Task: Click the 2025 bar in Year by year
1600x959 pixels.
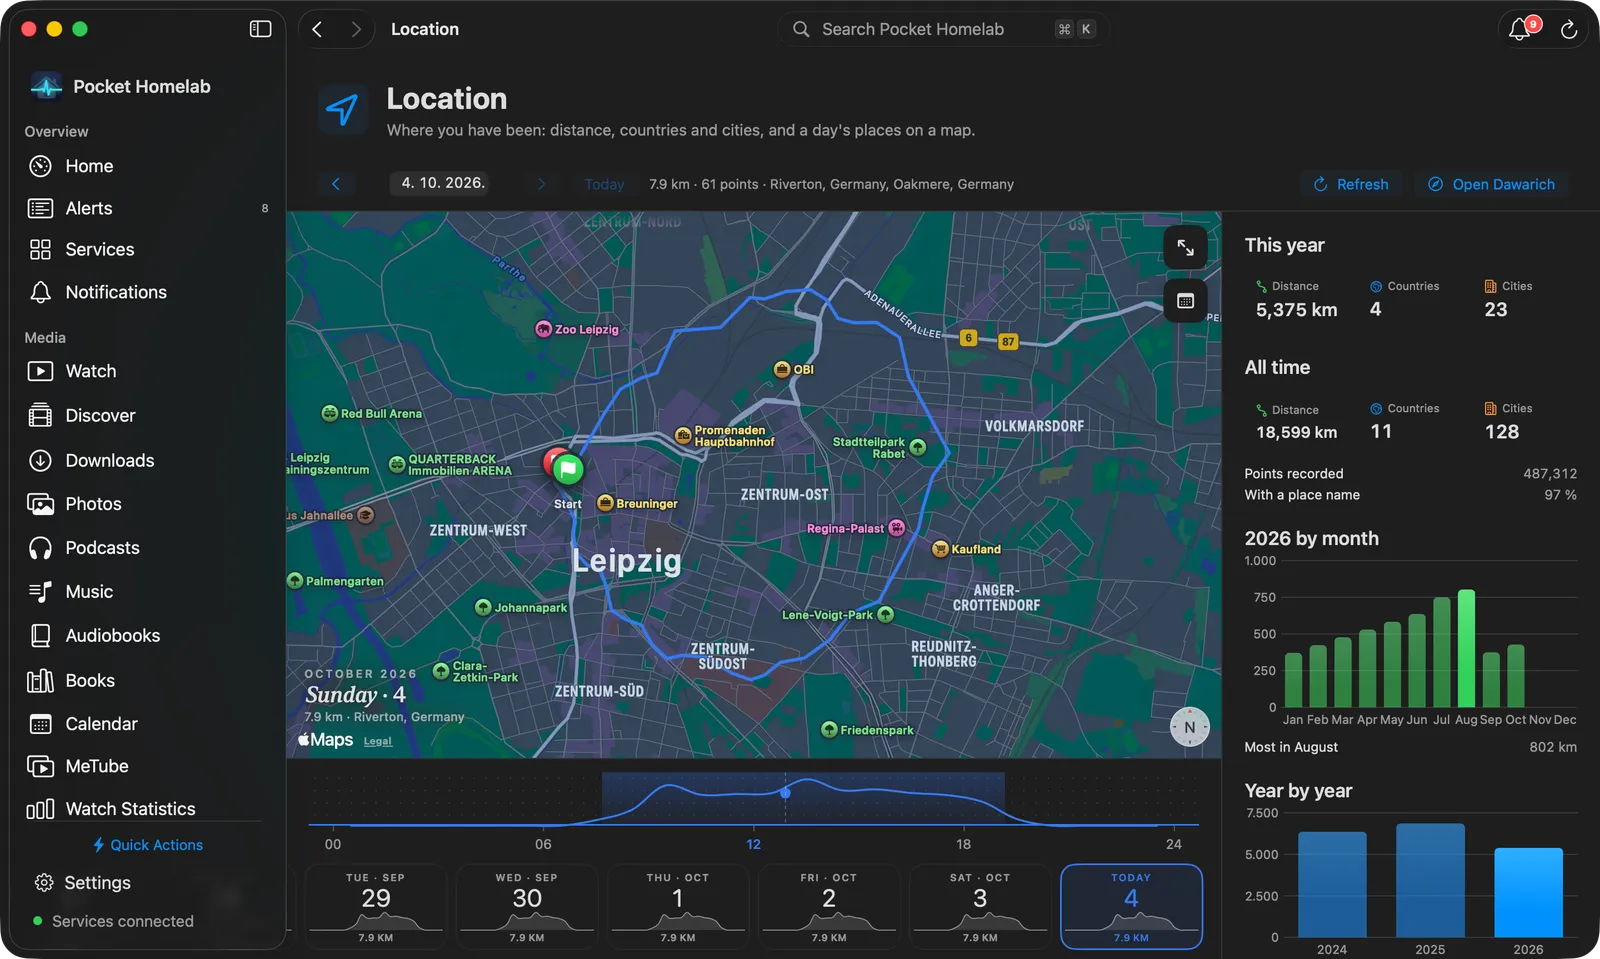Action: 1430,880
